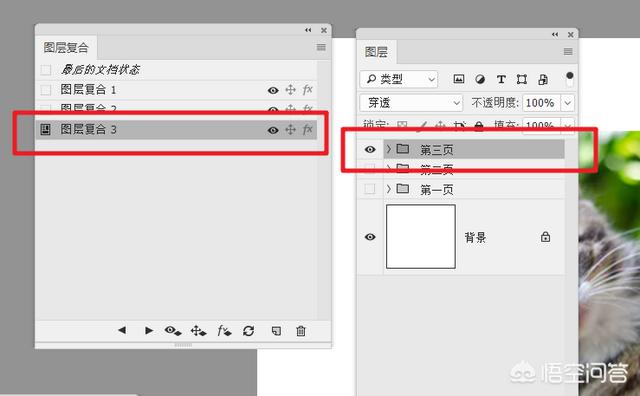Click position icon on 图层复合 1 row
This screenshot has width=640, height=396.
pos(290,89)
